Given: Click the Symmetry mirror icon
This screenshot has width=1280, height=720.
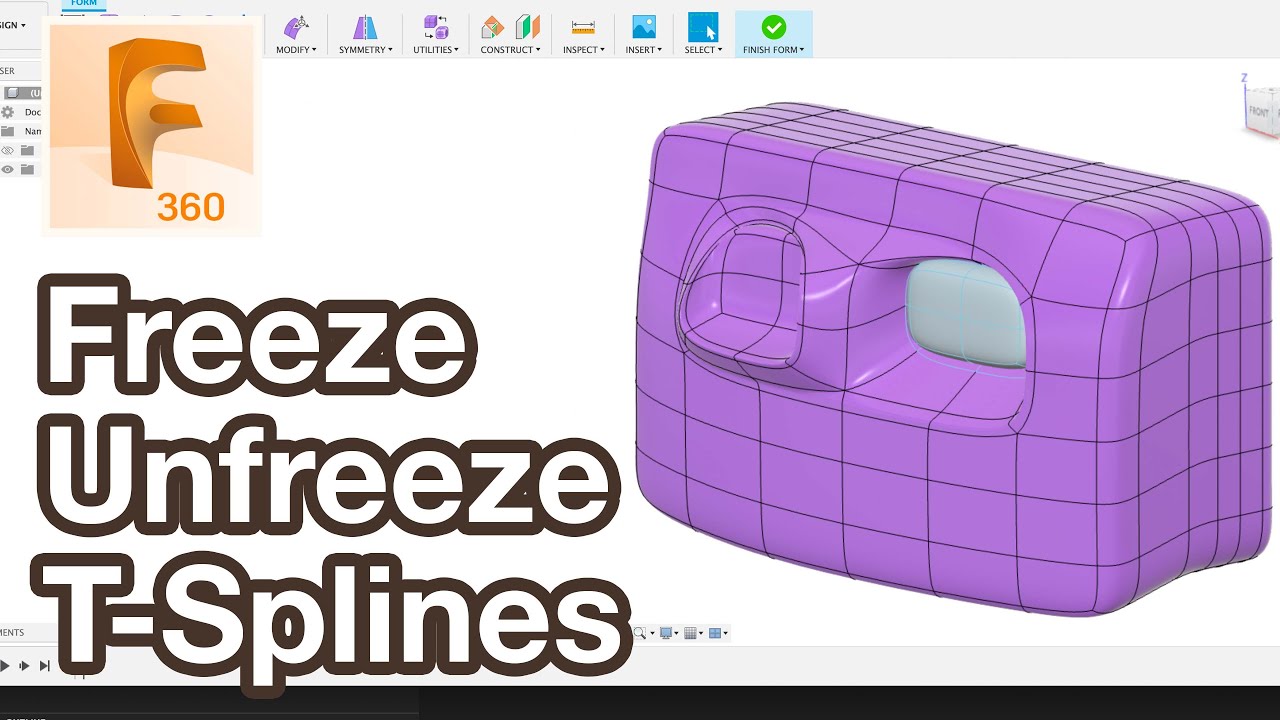Looking at the screenshot, I should tap(365, 27).
